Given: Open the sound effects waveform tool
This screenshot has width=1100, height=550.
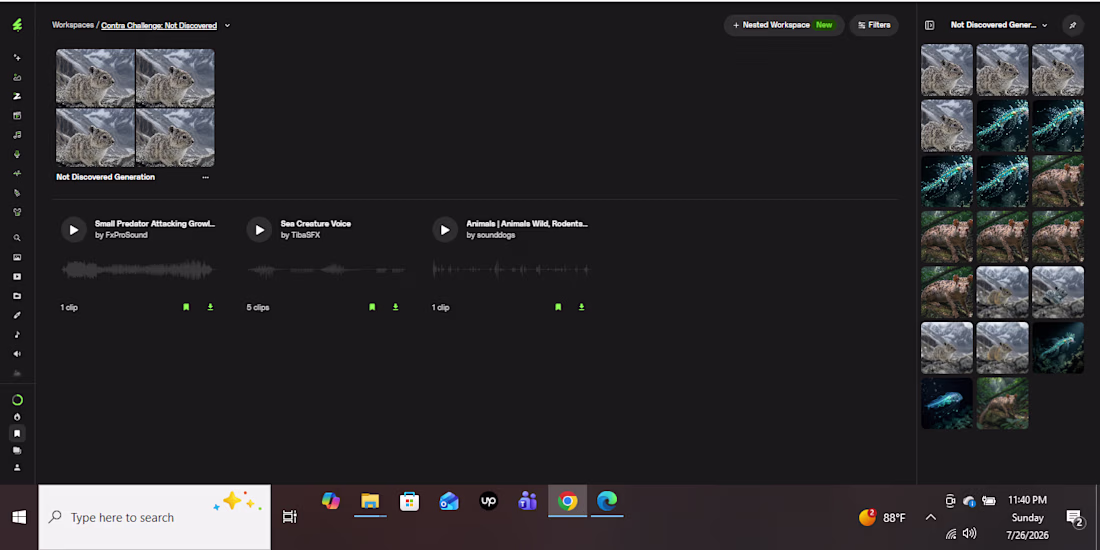Looking at the screenshot, I should coord(18,173).
